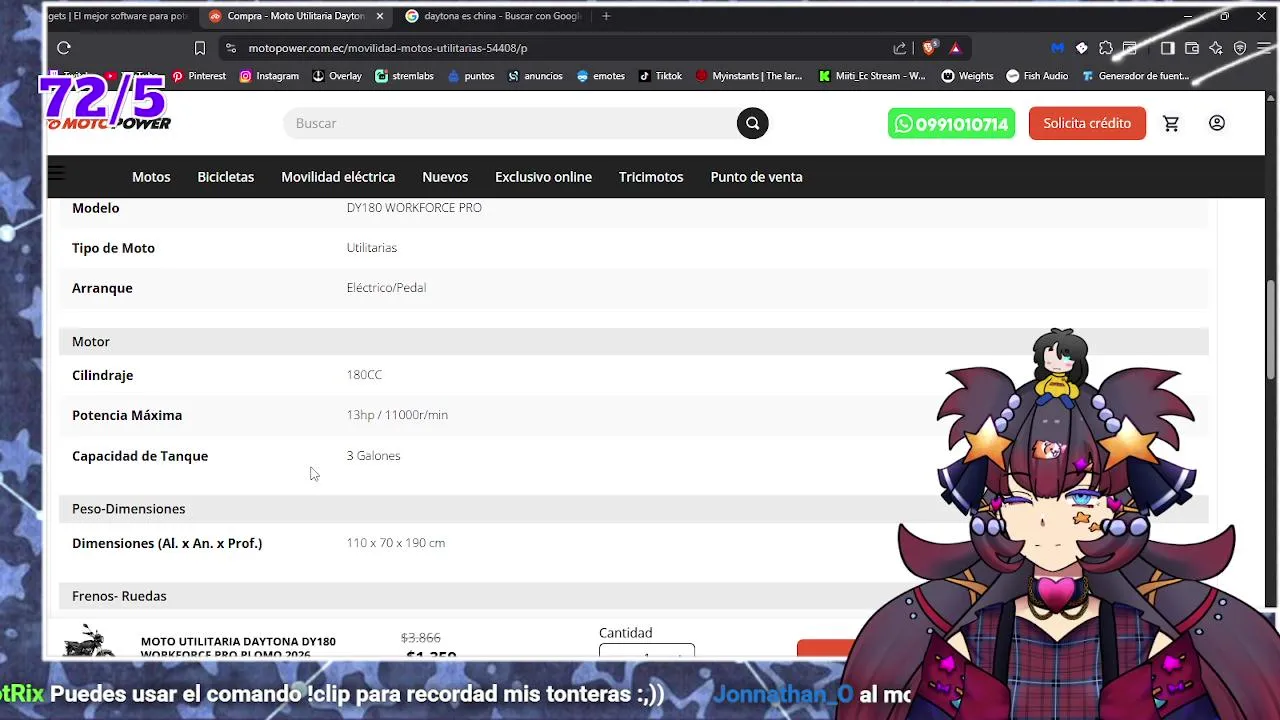
Task: Click the page vertical scrollbar thumb
Action: pyautogui.click(x=1272, y=329)
